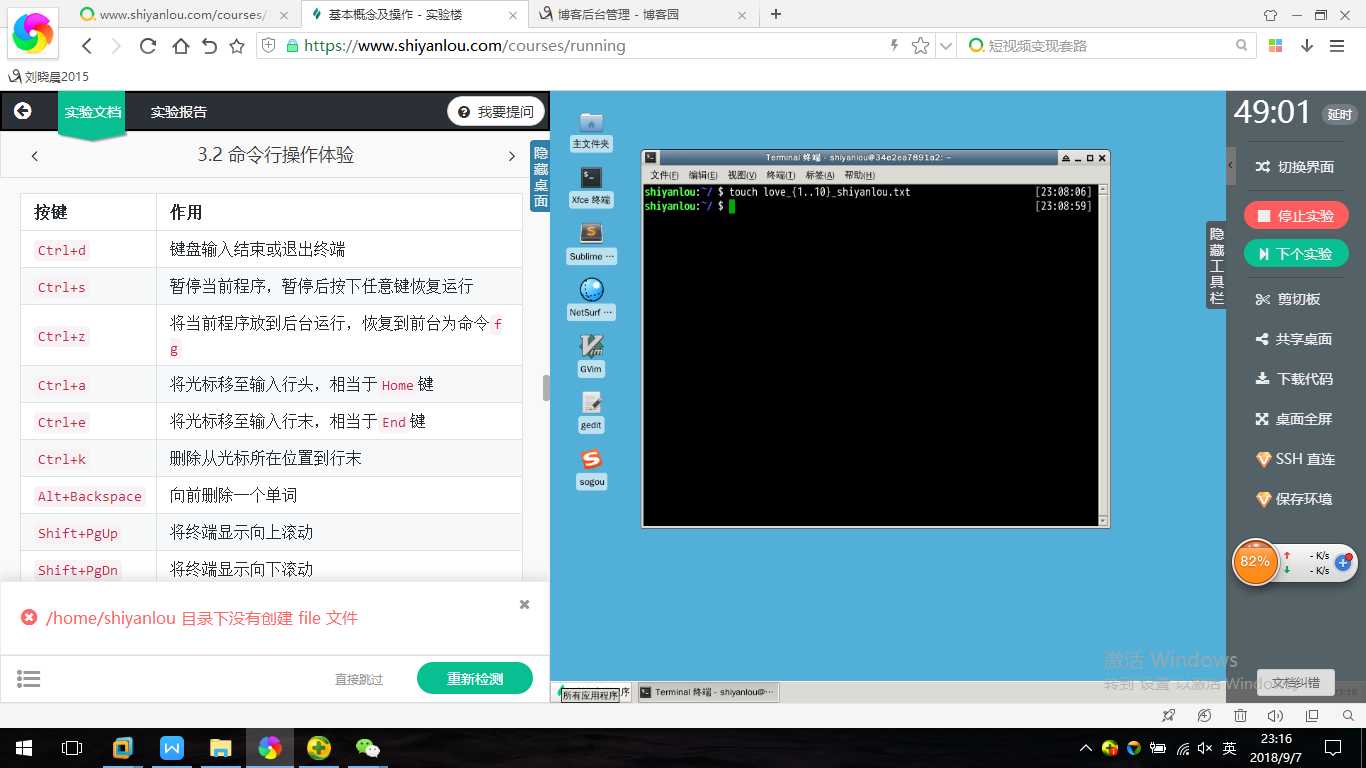Screen dimensions: 1366x768
Task: Open 文件(F) menu in Terminal window
Action: coord(664,175)
